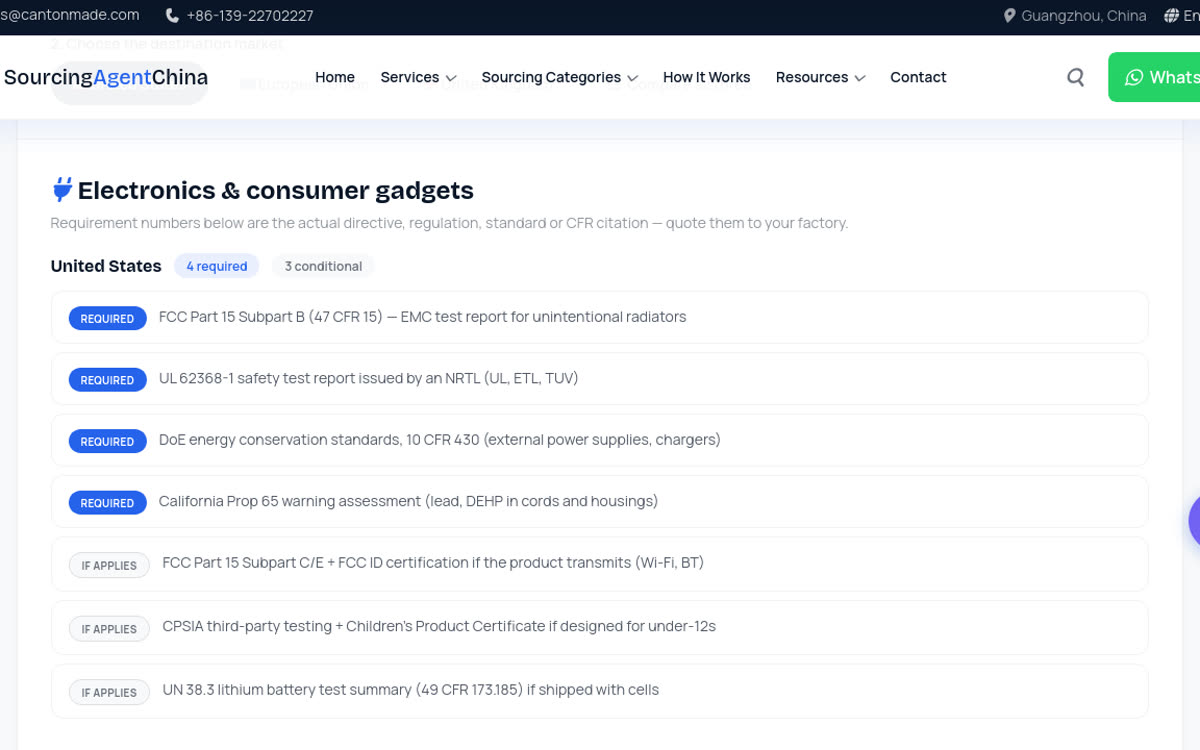Click REQUIRED badge on California Prop 65 row

coord(107,503)
